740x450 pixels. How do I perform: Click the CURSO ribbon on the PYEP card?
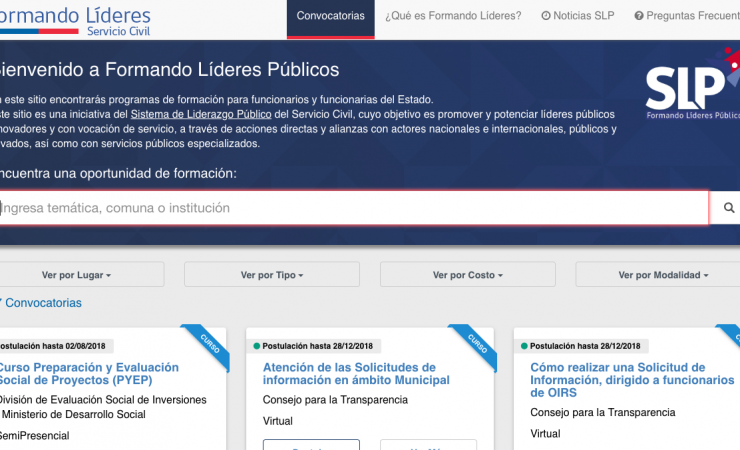pos(208,346)
